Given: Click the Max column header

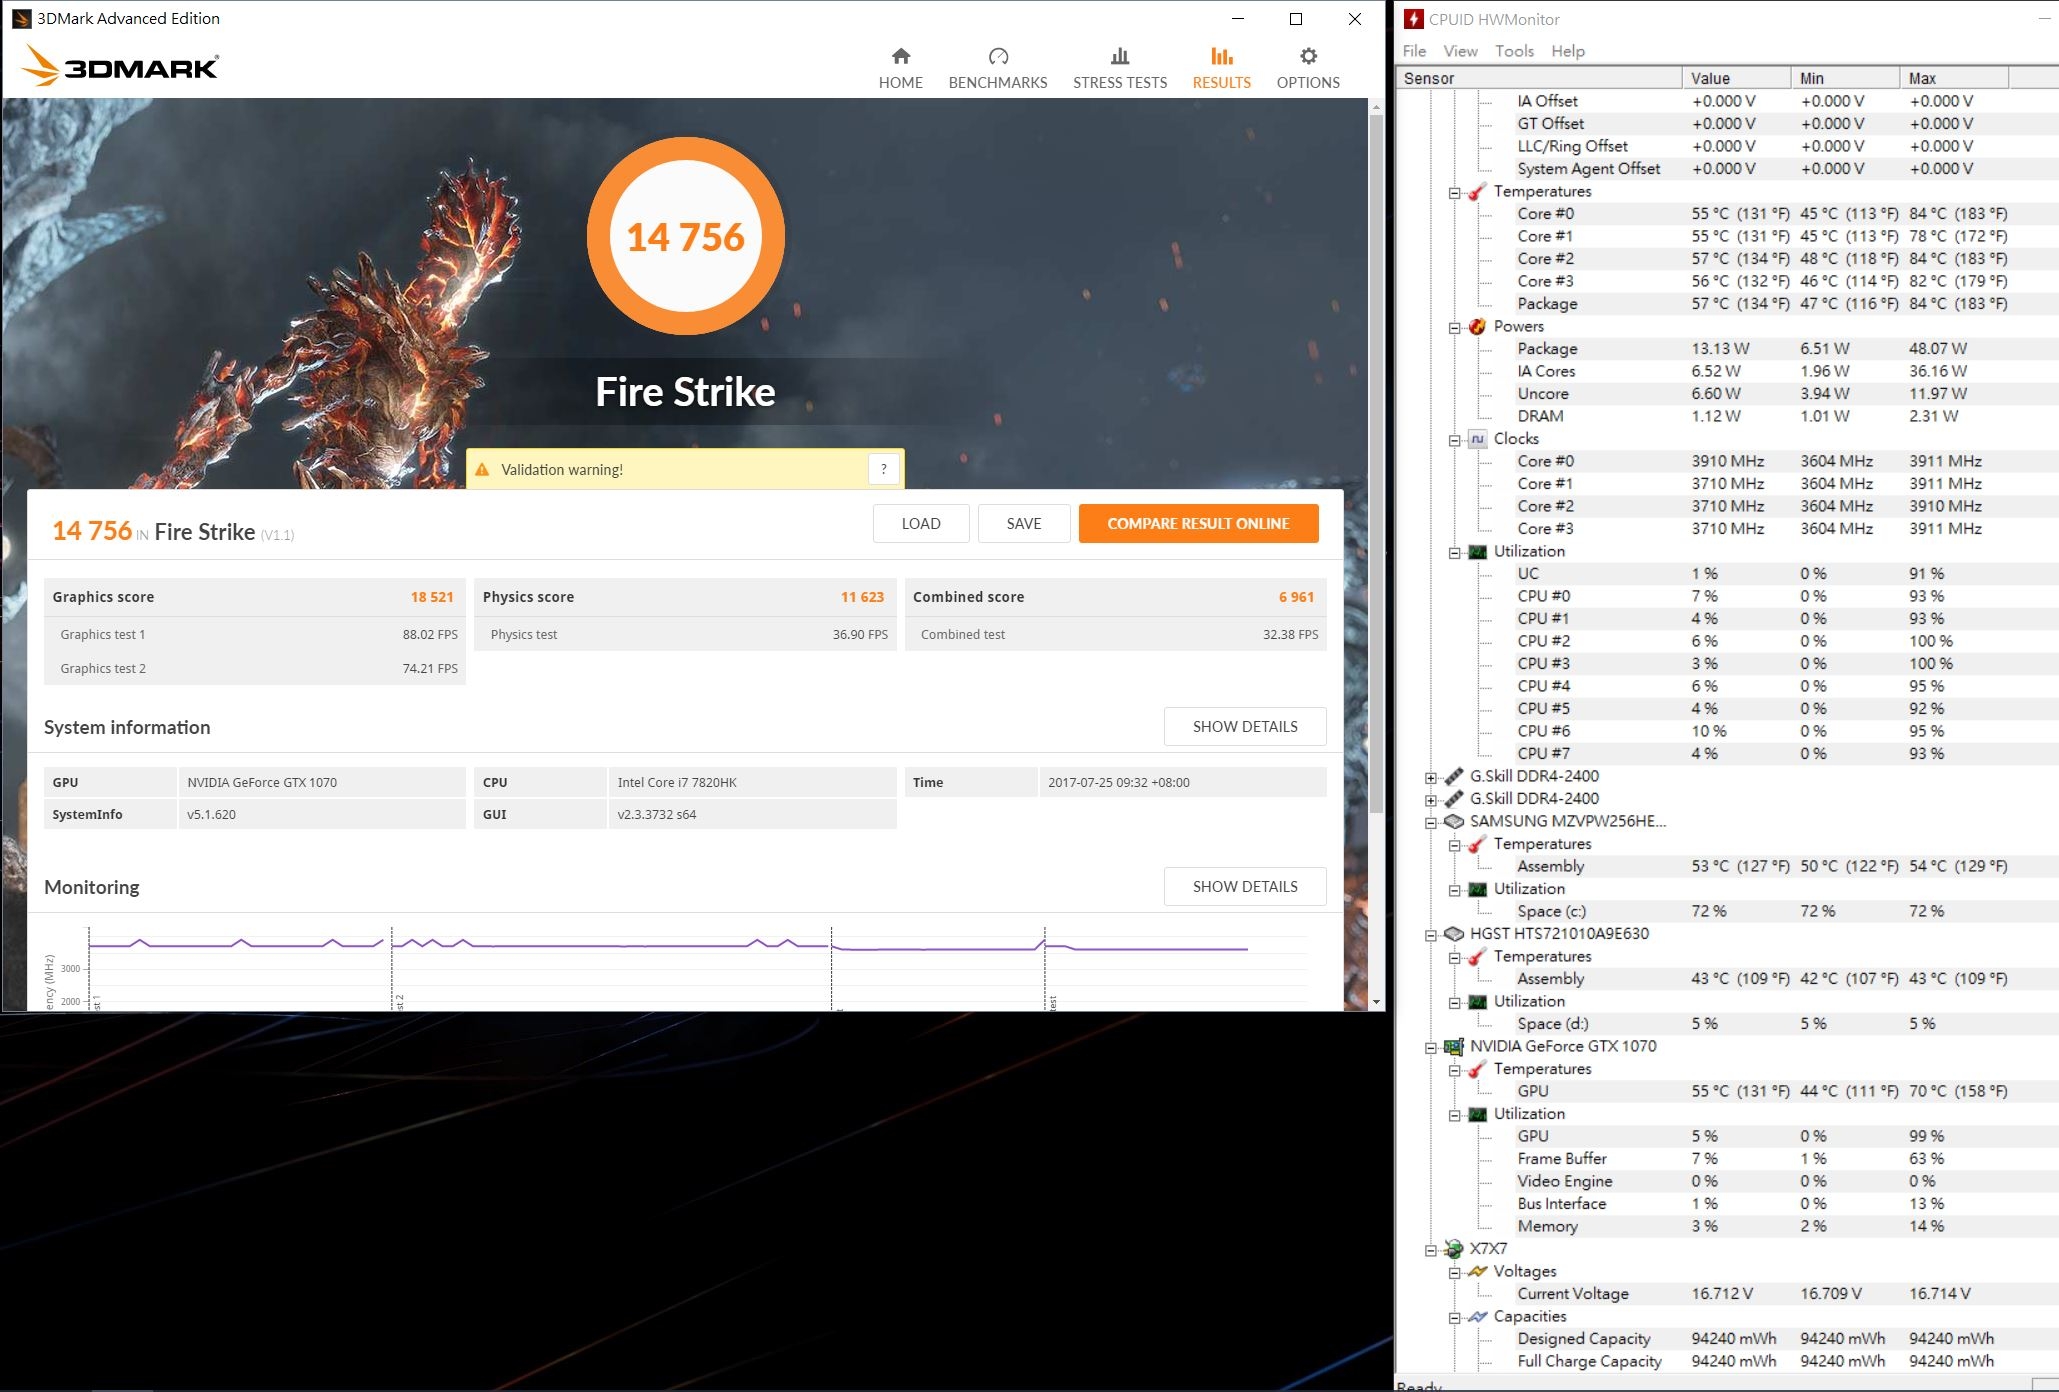Looking at the screenshot, I should (1954, 78).
